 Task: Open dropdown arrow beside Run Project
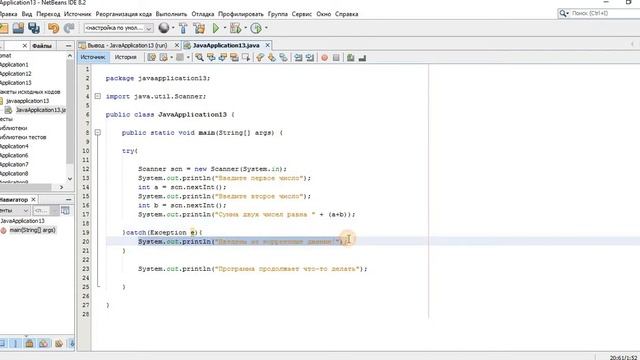point(225,28)
